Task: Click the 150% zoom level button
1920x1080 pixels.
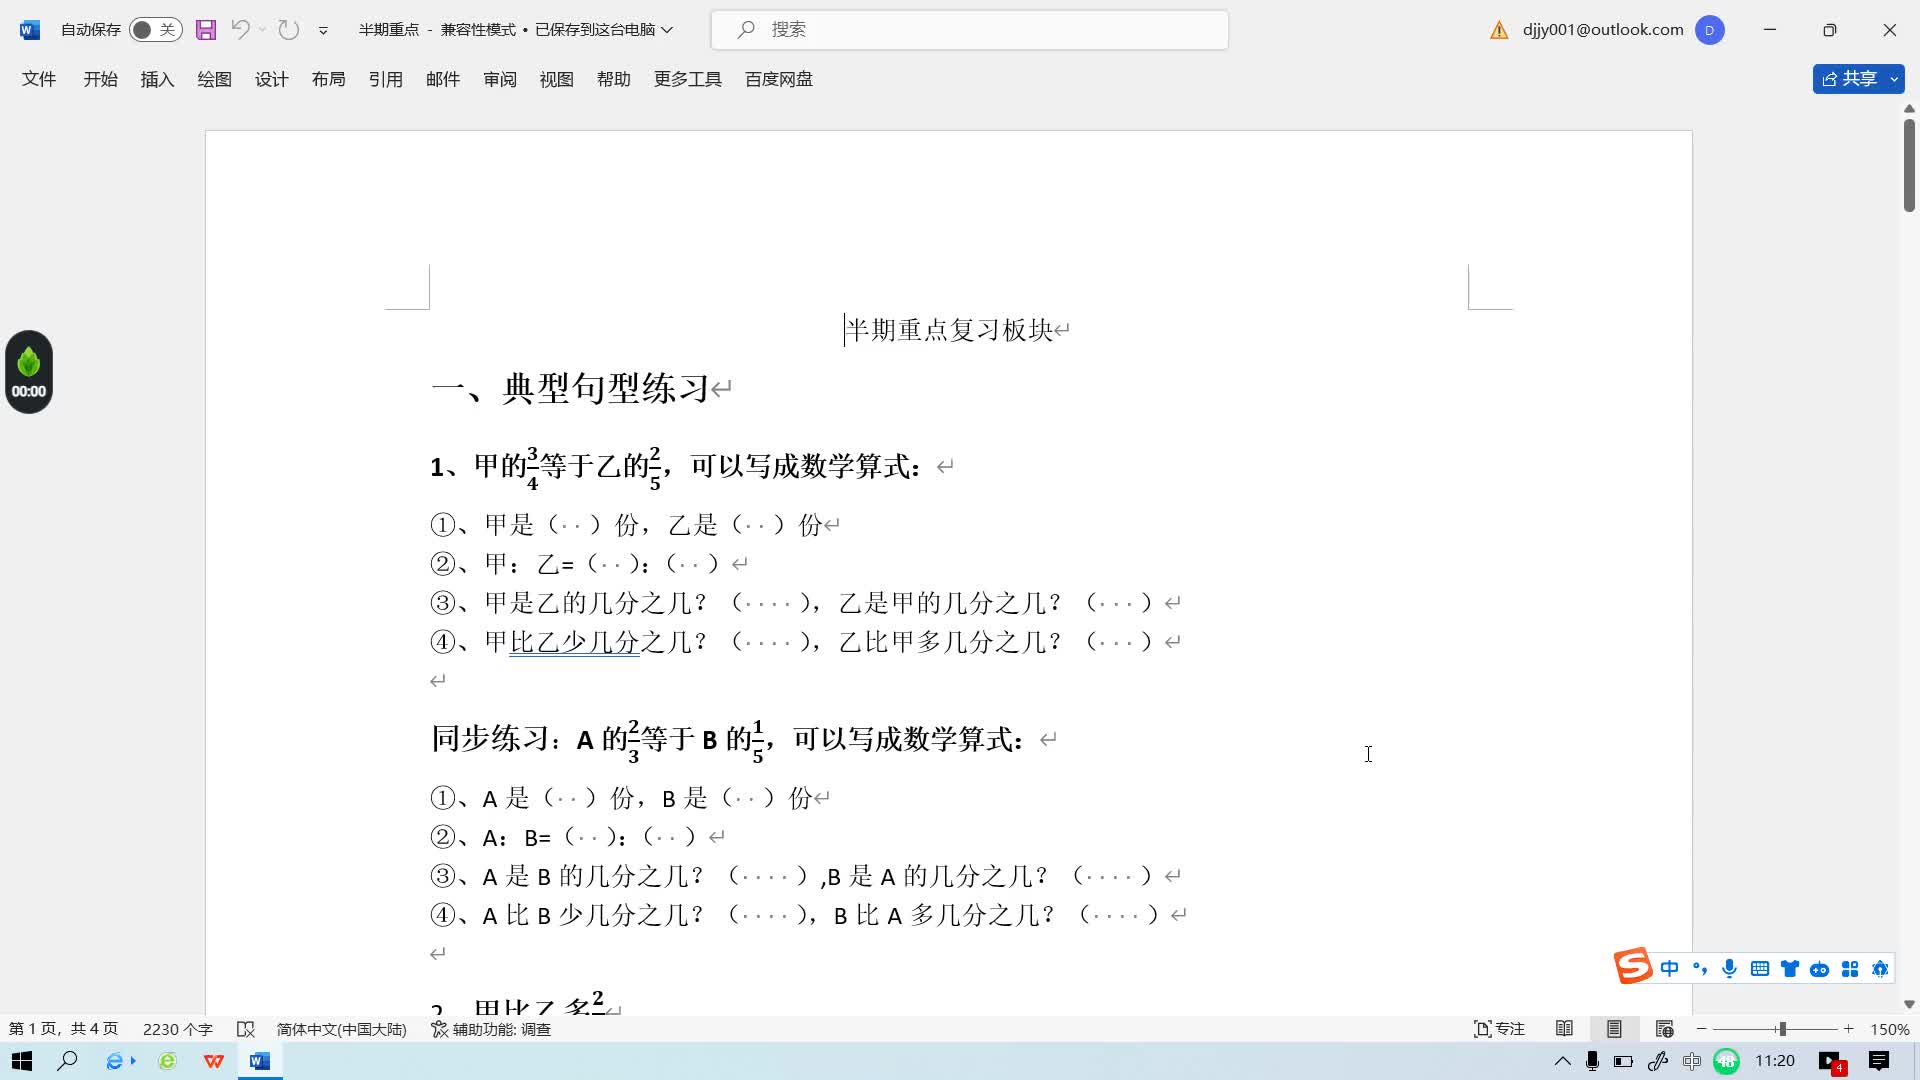Action: [1890, 1029]
